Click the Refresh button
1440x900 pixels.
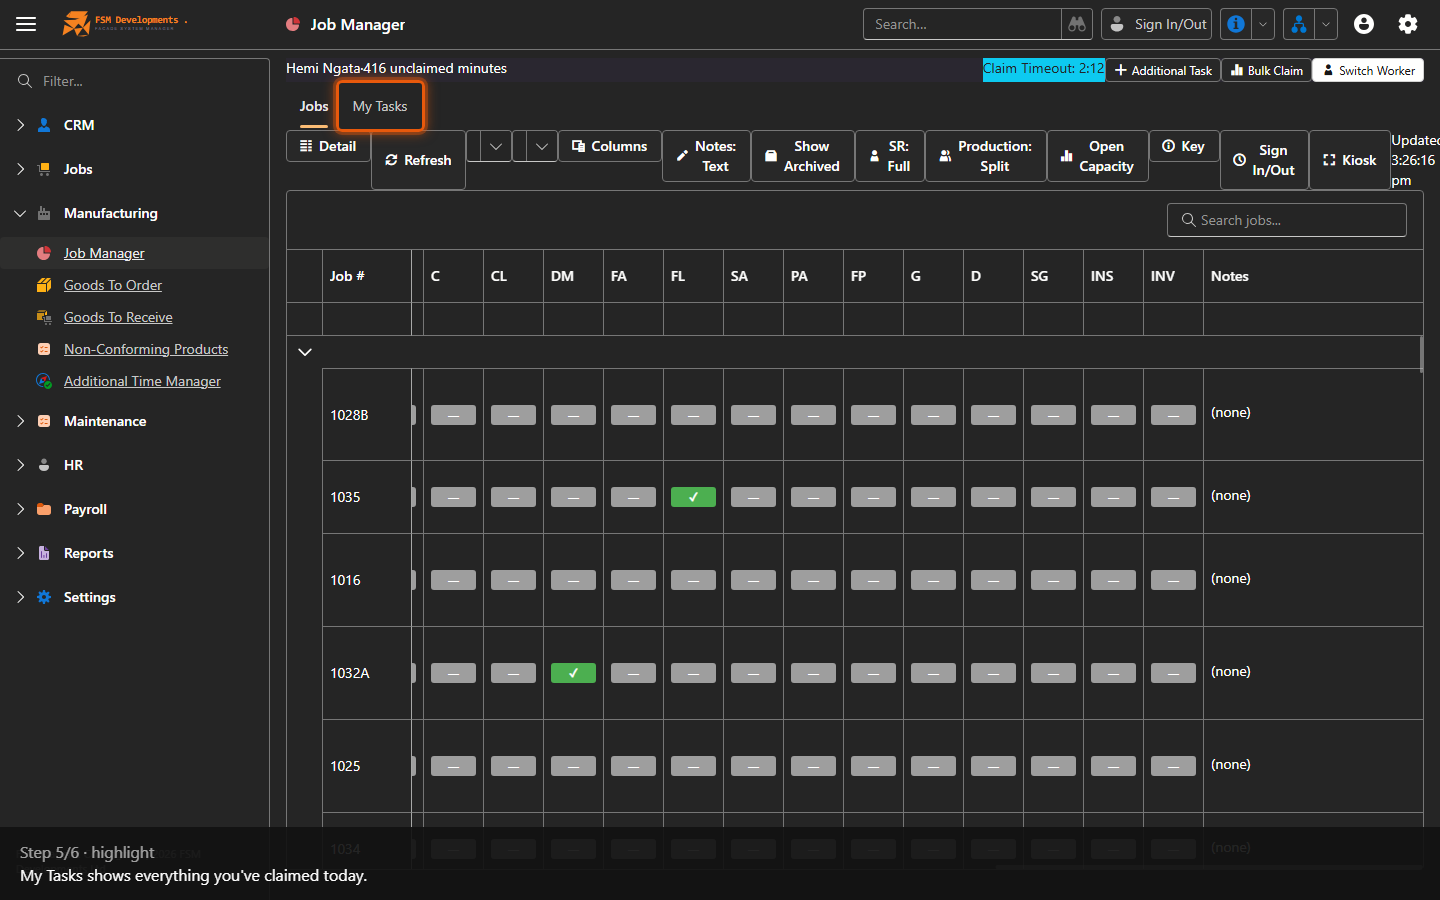[x=418, y=160]
